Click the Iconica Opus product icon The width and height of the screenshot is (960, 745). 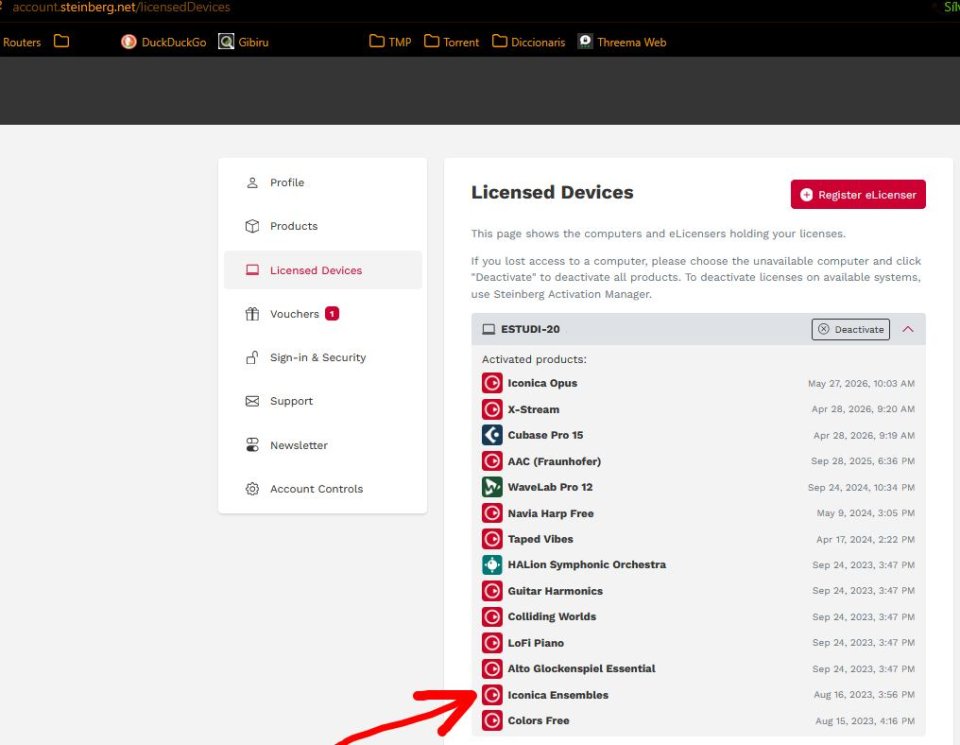(492, 383)
